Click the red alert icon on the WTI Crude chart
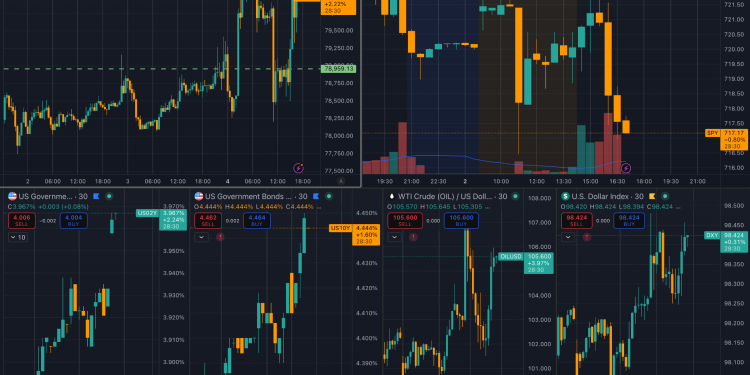 click(x=413, y=237)
